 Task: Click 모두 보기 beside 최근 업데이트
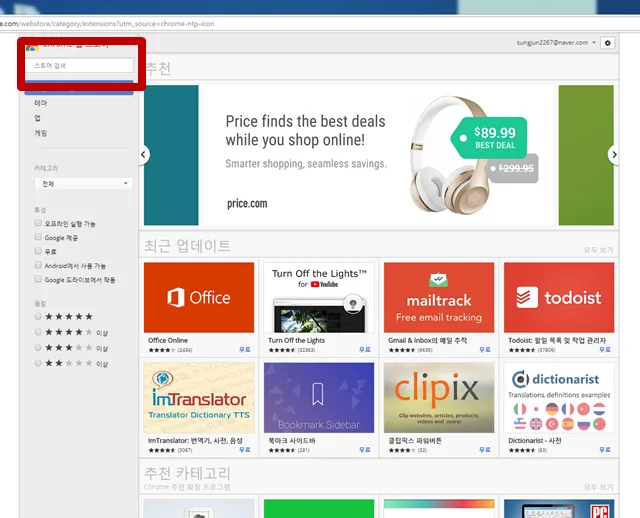598,250
